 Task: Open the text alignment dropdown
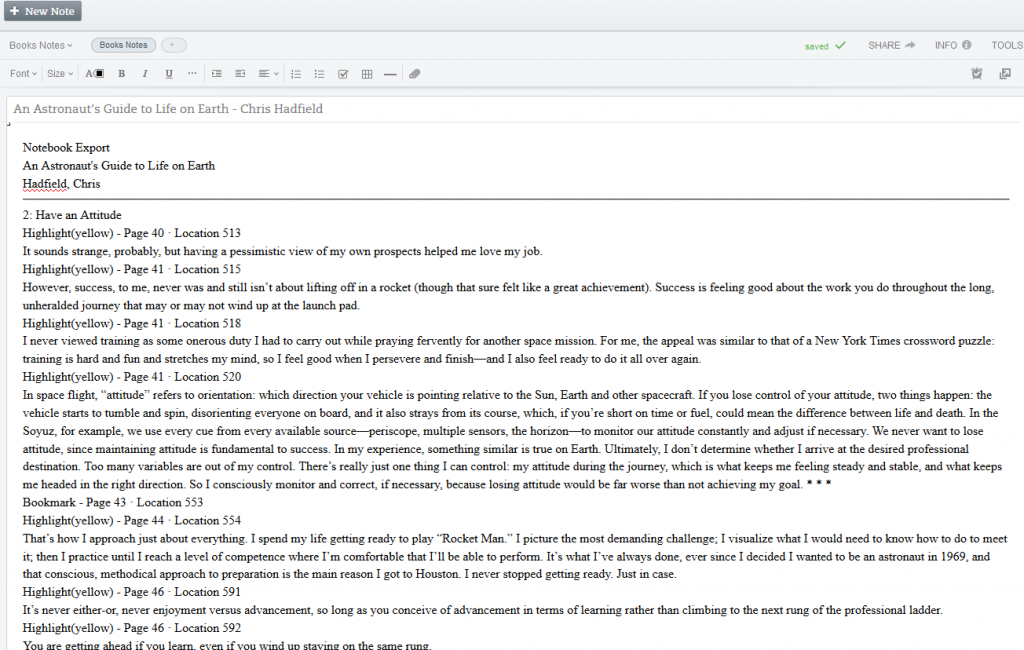click(x=268, y=74)
